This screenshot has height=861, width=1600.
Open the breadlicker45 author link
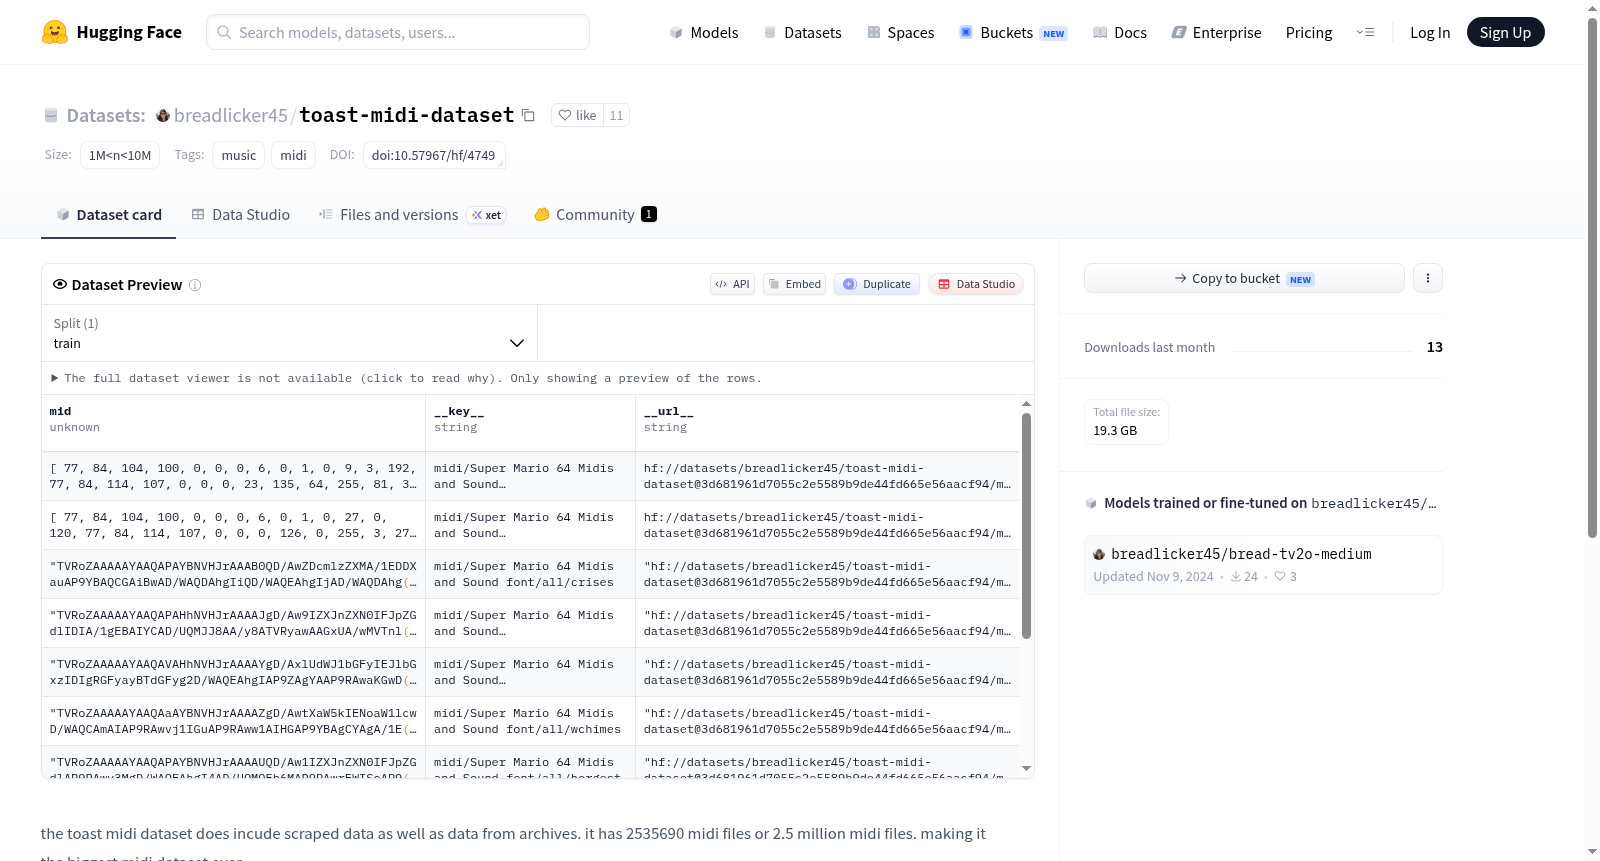231,115
